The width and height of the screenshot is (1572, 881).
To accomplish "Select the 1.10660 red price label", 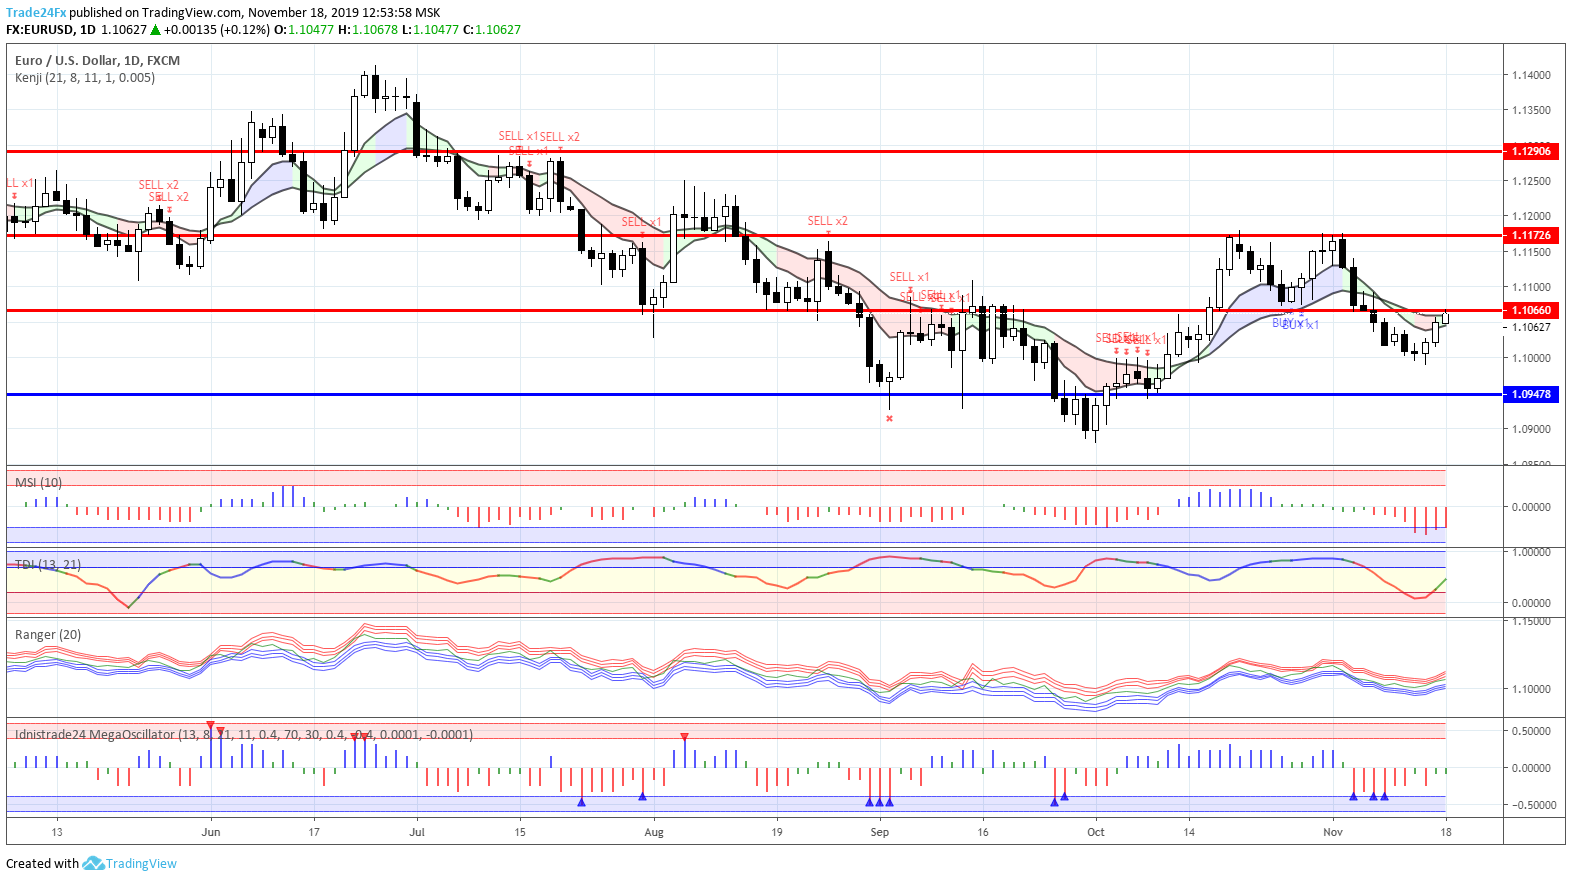I will click(x=1531, y=310).
